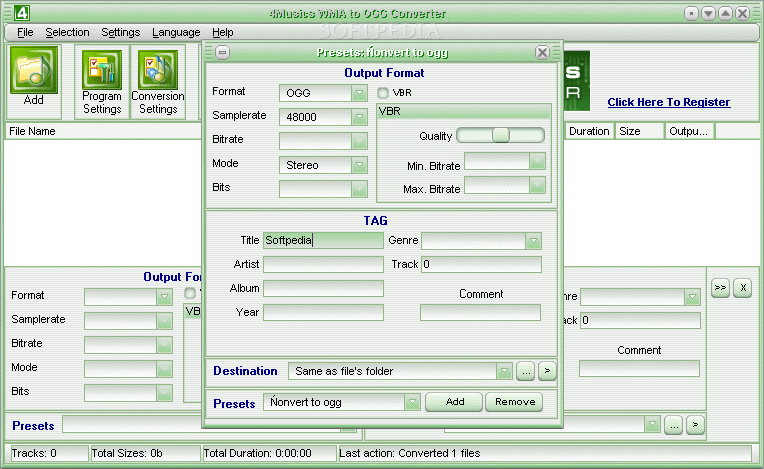Click the Track field in dialog
764x469 pixels.
click(x=481, y=264)
